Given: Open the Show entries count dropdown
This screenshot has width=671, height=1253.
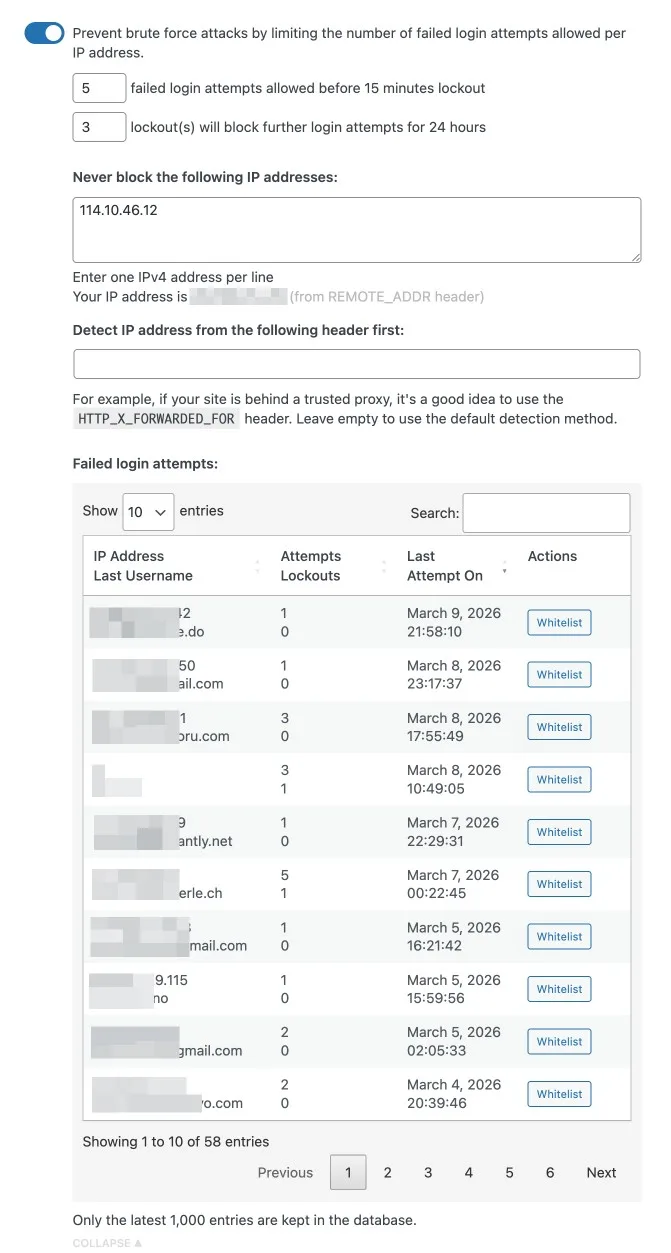Looking at the screenshot, I should point(148,511).
